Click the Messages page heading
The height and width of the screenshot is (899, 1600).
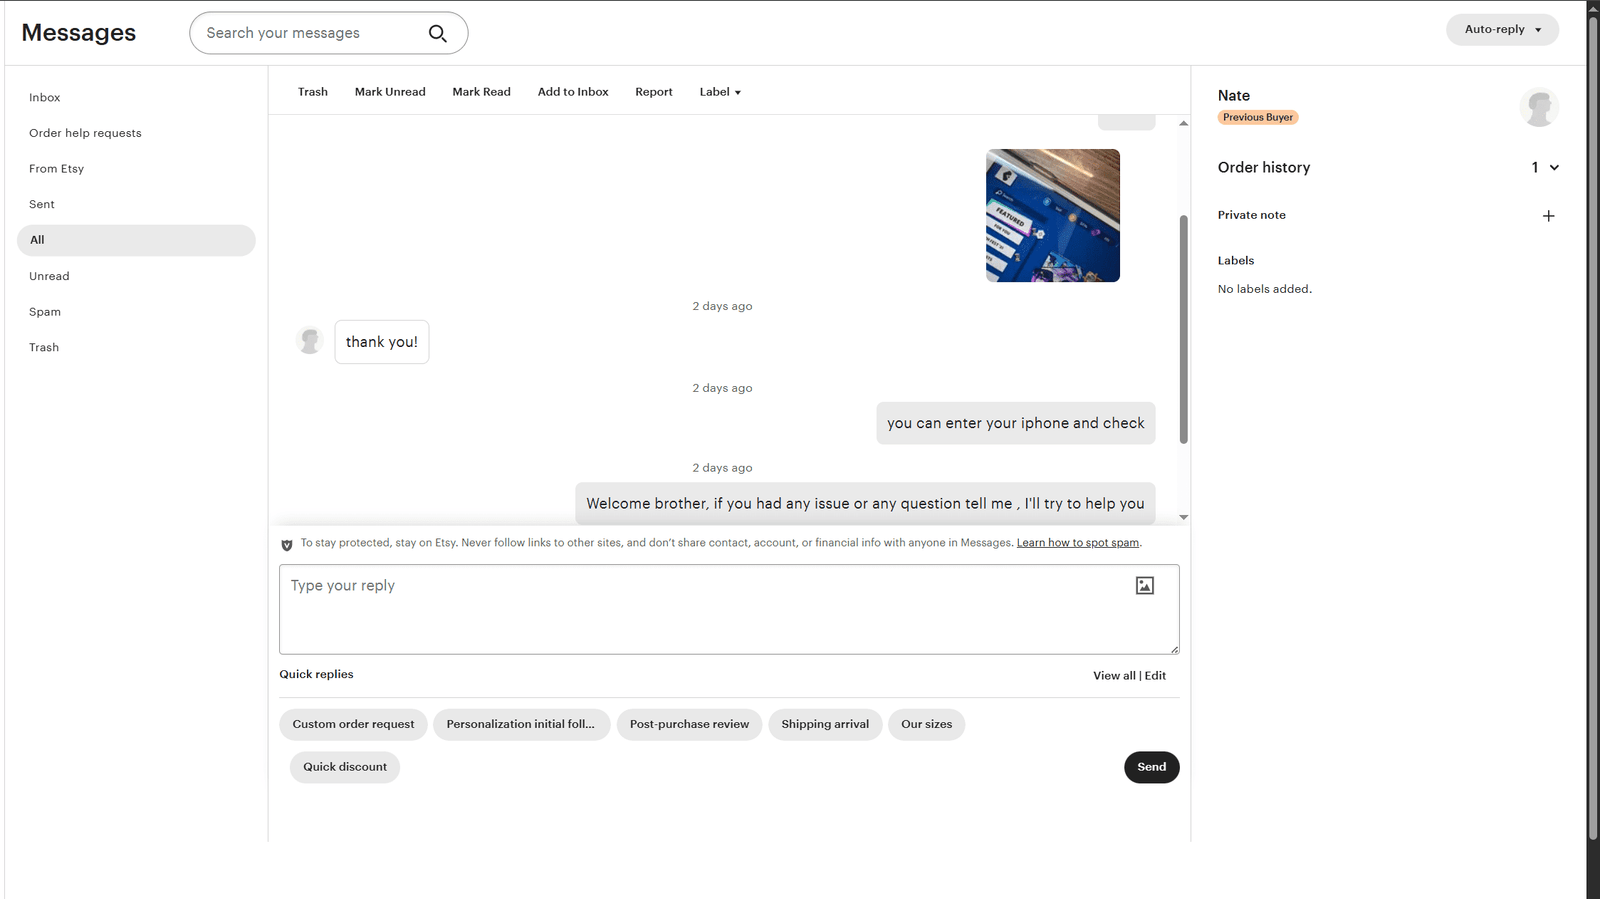tap(79, 33)
